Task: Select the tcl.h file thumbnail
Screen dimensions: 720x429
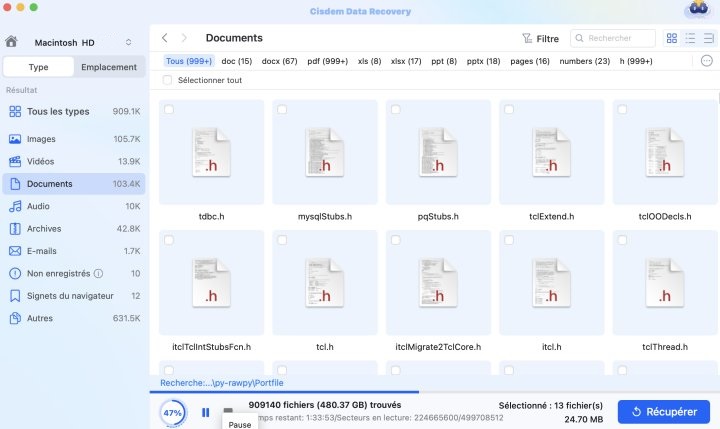Action: point(325,283)
